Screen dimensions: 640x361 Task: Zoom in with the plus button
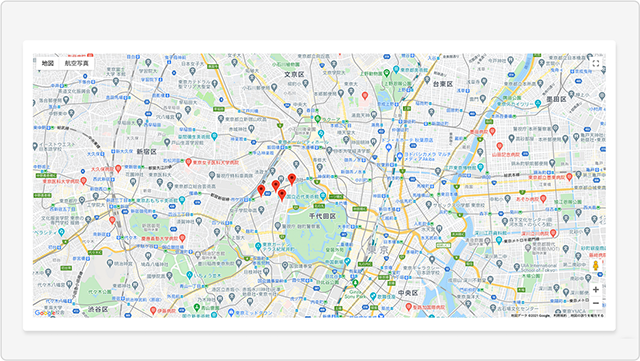pos(596,290)
